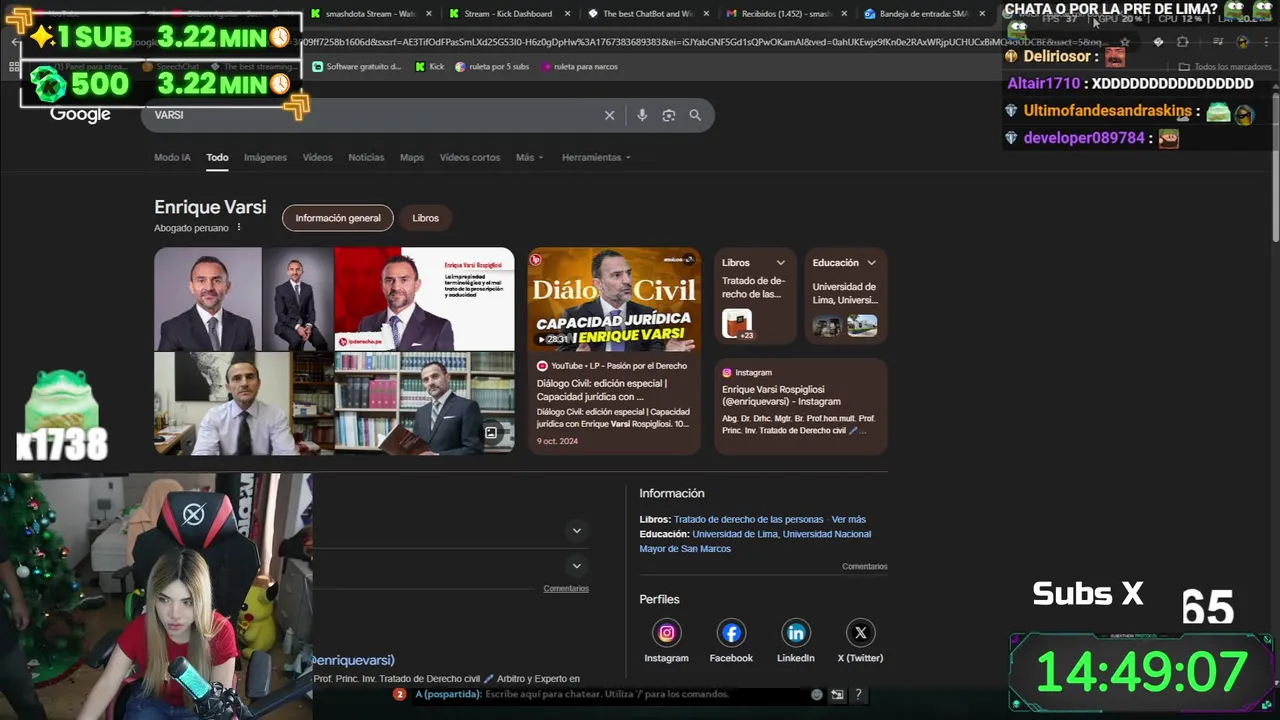Screen dimensions: 1280x720
Task: Open the LinkedIn profile icon
Action: coord(796,633)
